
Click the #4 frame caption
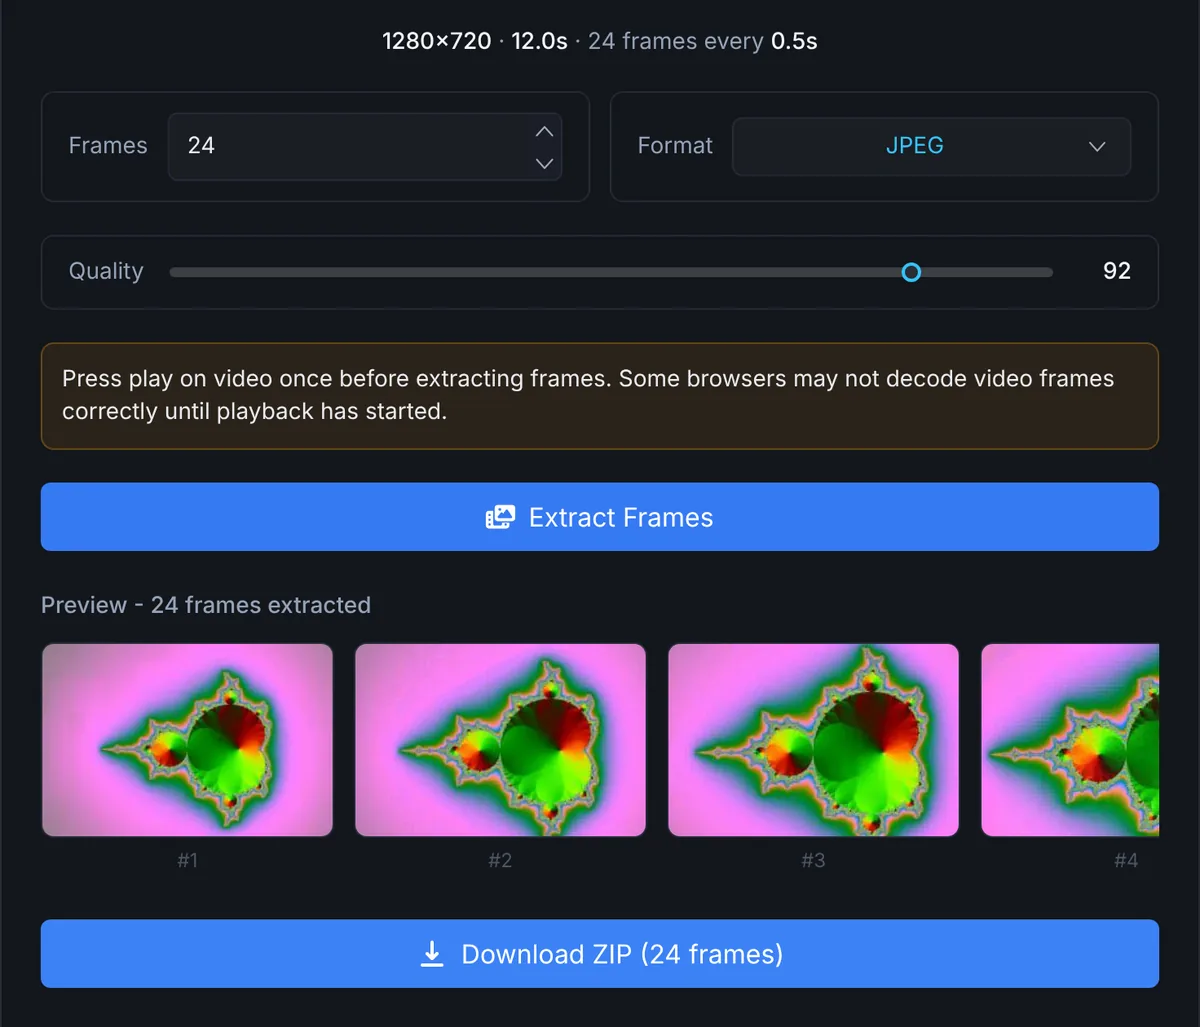[1126, 860]
